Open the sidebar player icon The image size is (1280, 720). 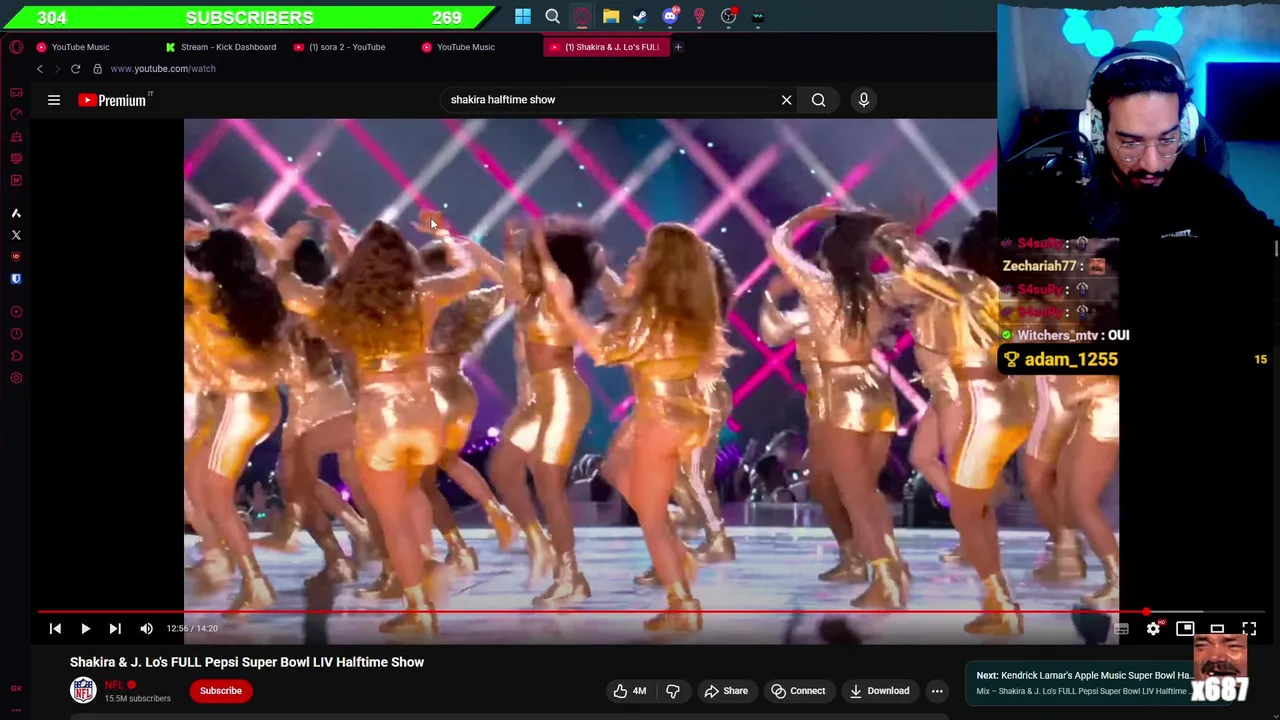(16, 312)
